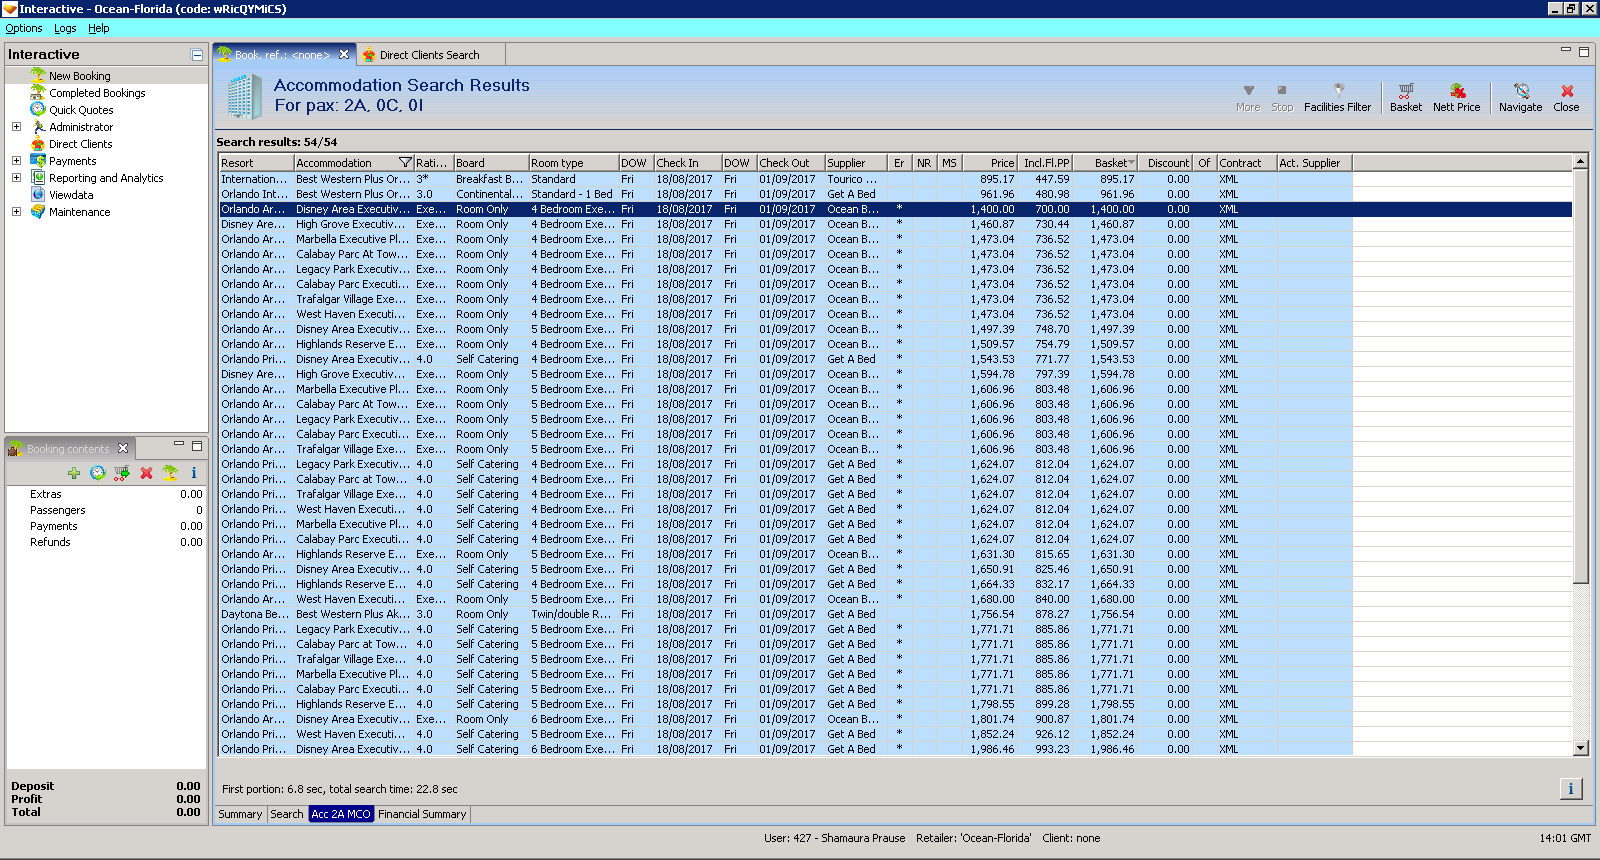Open the Facilities Filter tool

pyautogui.click(x=1337, y=97)
